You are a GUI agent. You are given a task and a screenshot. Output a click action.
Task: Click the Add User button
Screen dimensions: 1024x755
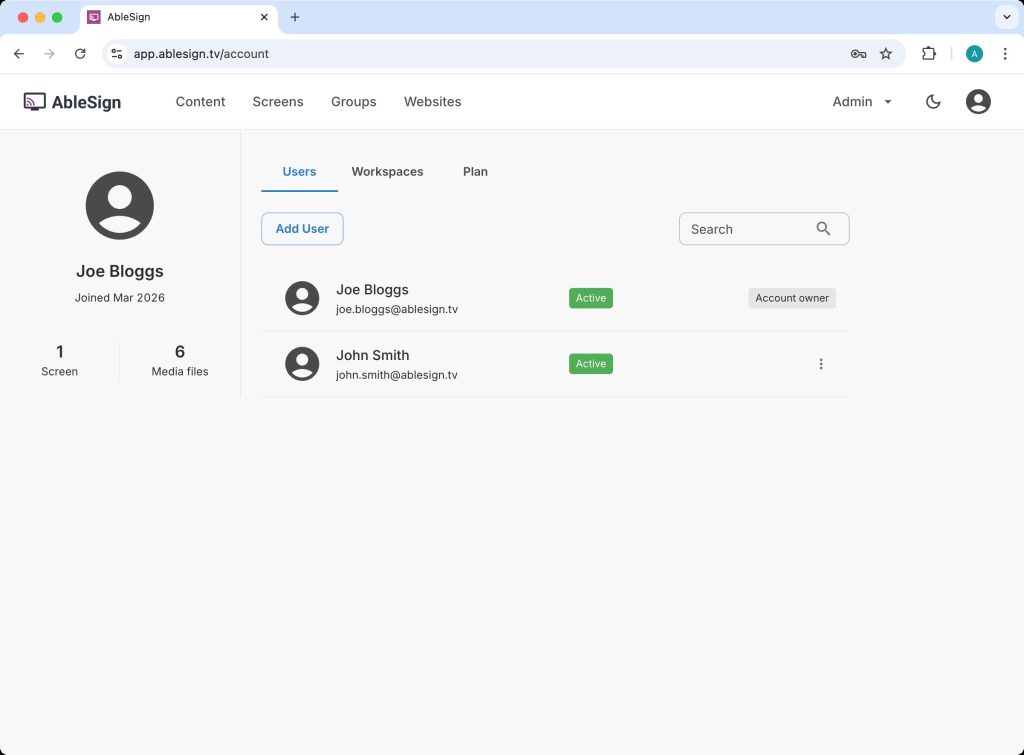pyautogui.click(x=302, y=229)
